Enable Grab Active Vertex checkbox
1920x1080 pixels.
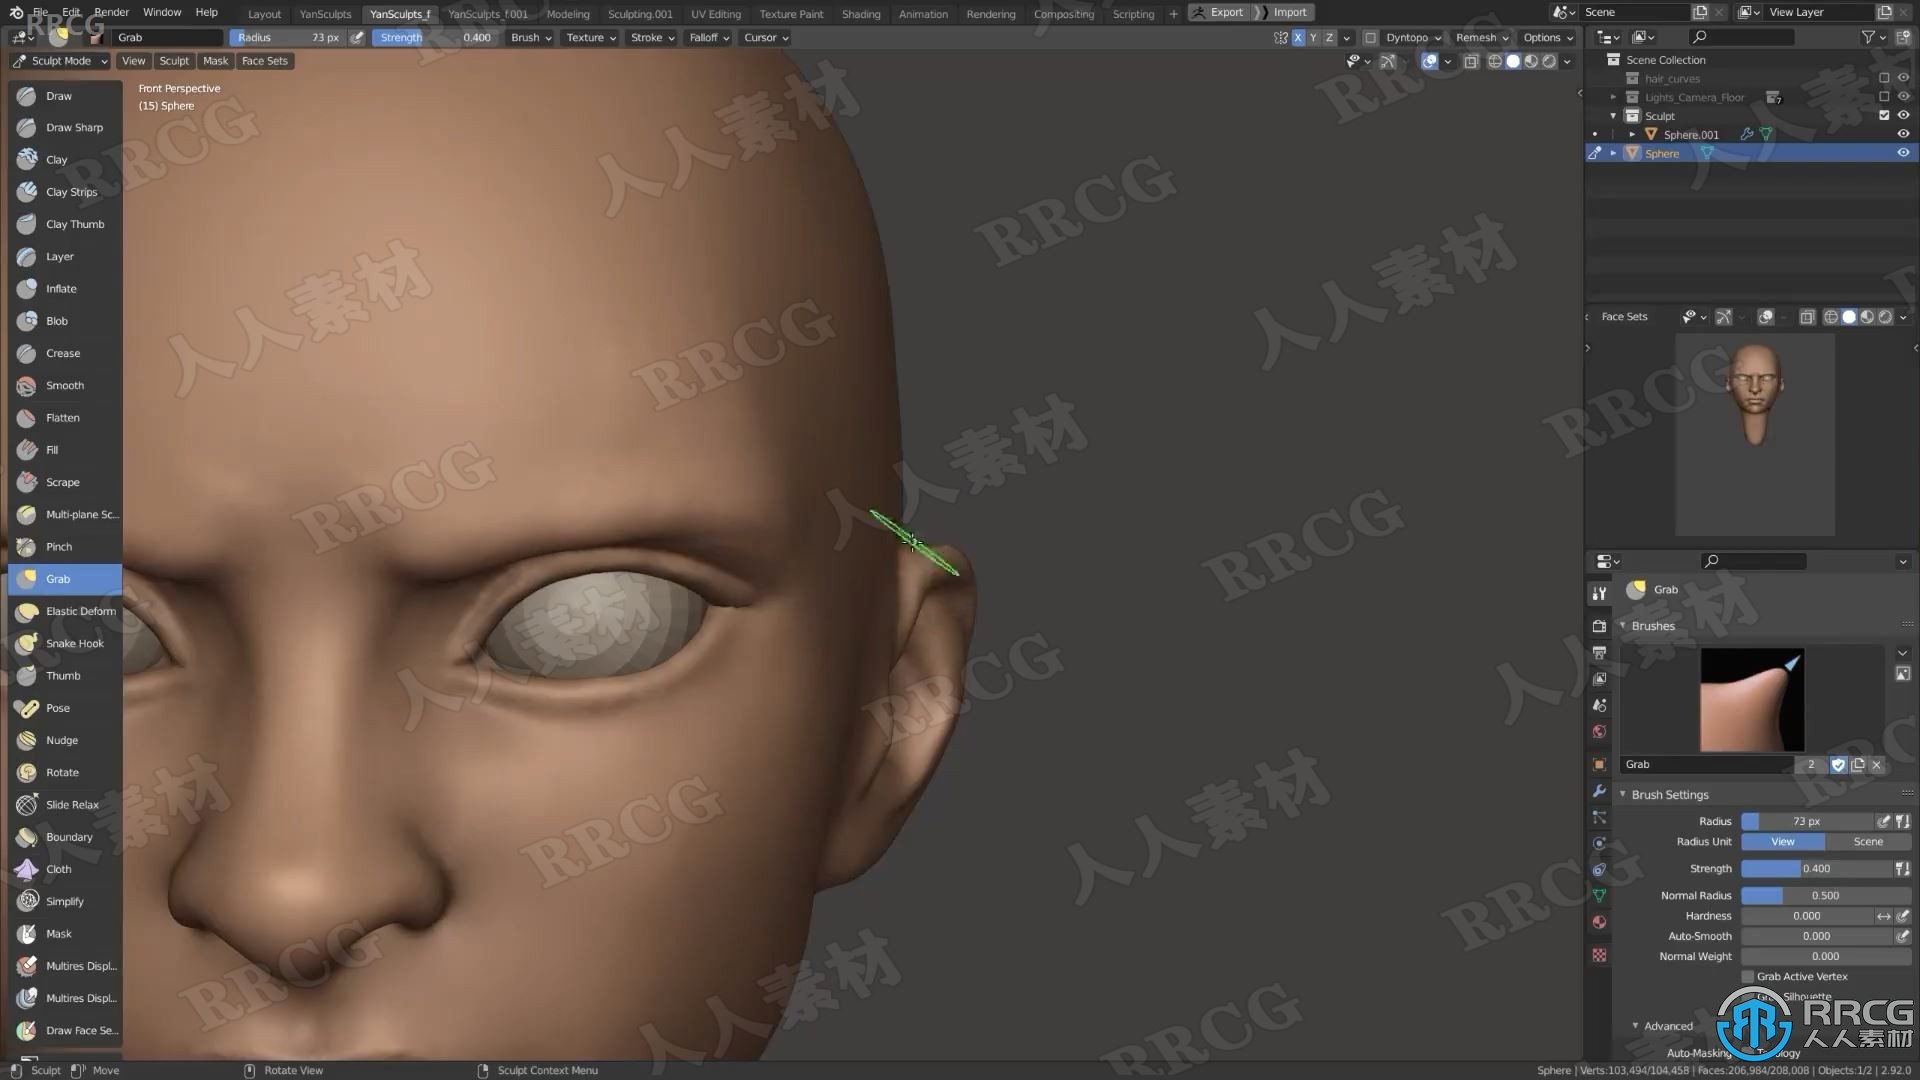coord(1750,976)
